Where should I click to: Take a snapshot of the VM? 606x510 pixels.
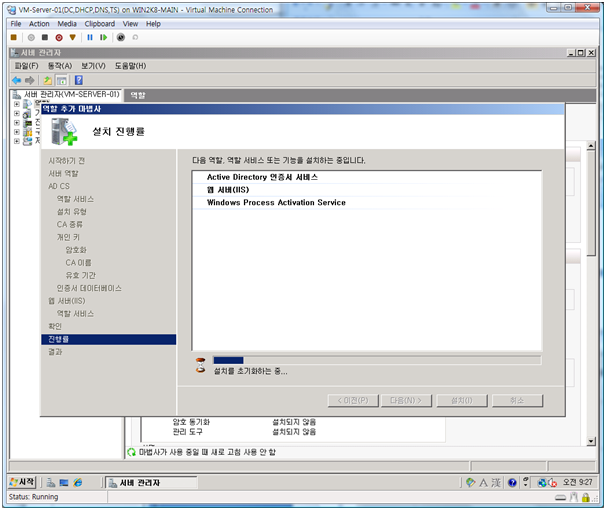pos(121,37)
